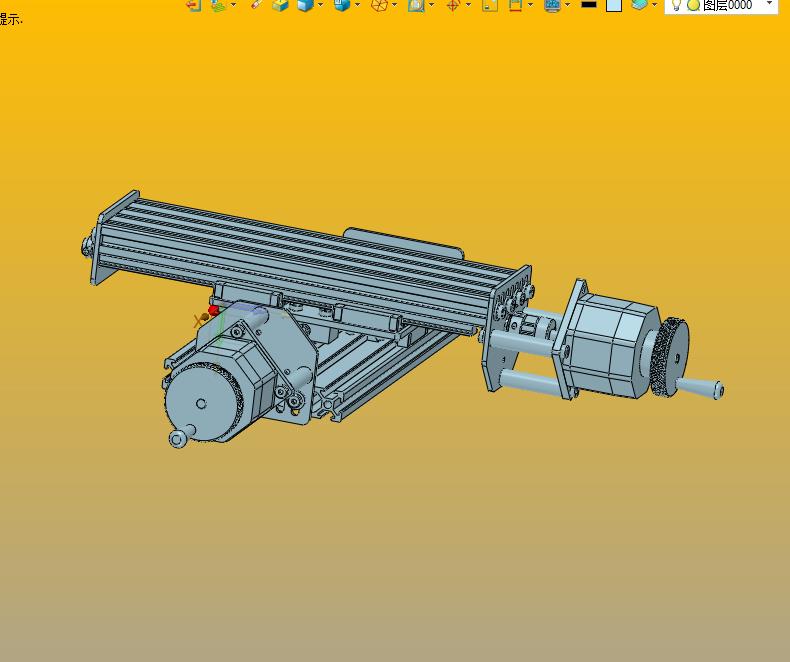Click the light blue color swatch
The width and height of the screenshot is (790, 662).
coord(614,5)
